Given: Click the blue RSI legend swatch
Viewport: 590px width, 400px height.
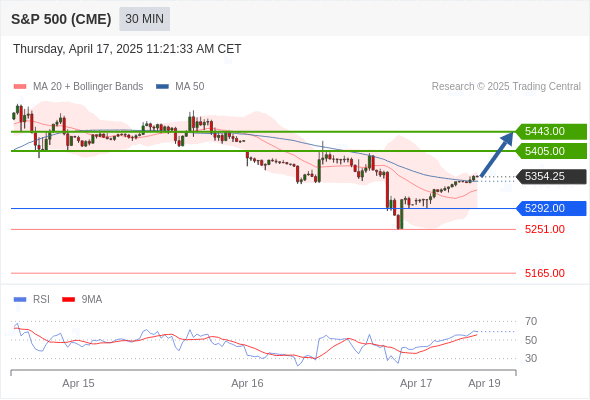Looking at the screenshot, I should [20, 300].
